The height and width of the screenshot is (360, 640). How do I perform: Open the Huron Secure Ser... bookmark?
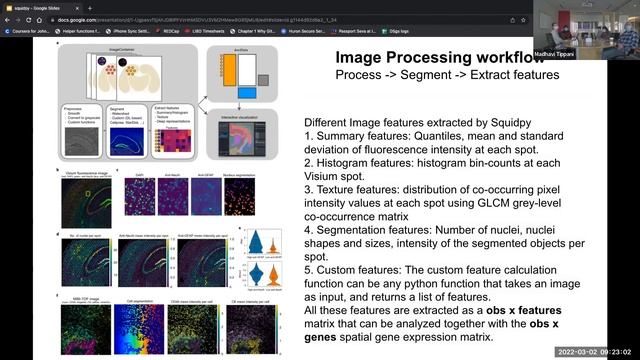303,31
